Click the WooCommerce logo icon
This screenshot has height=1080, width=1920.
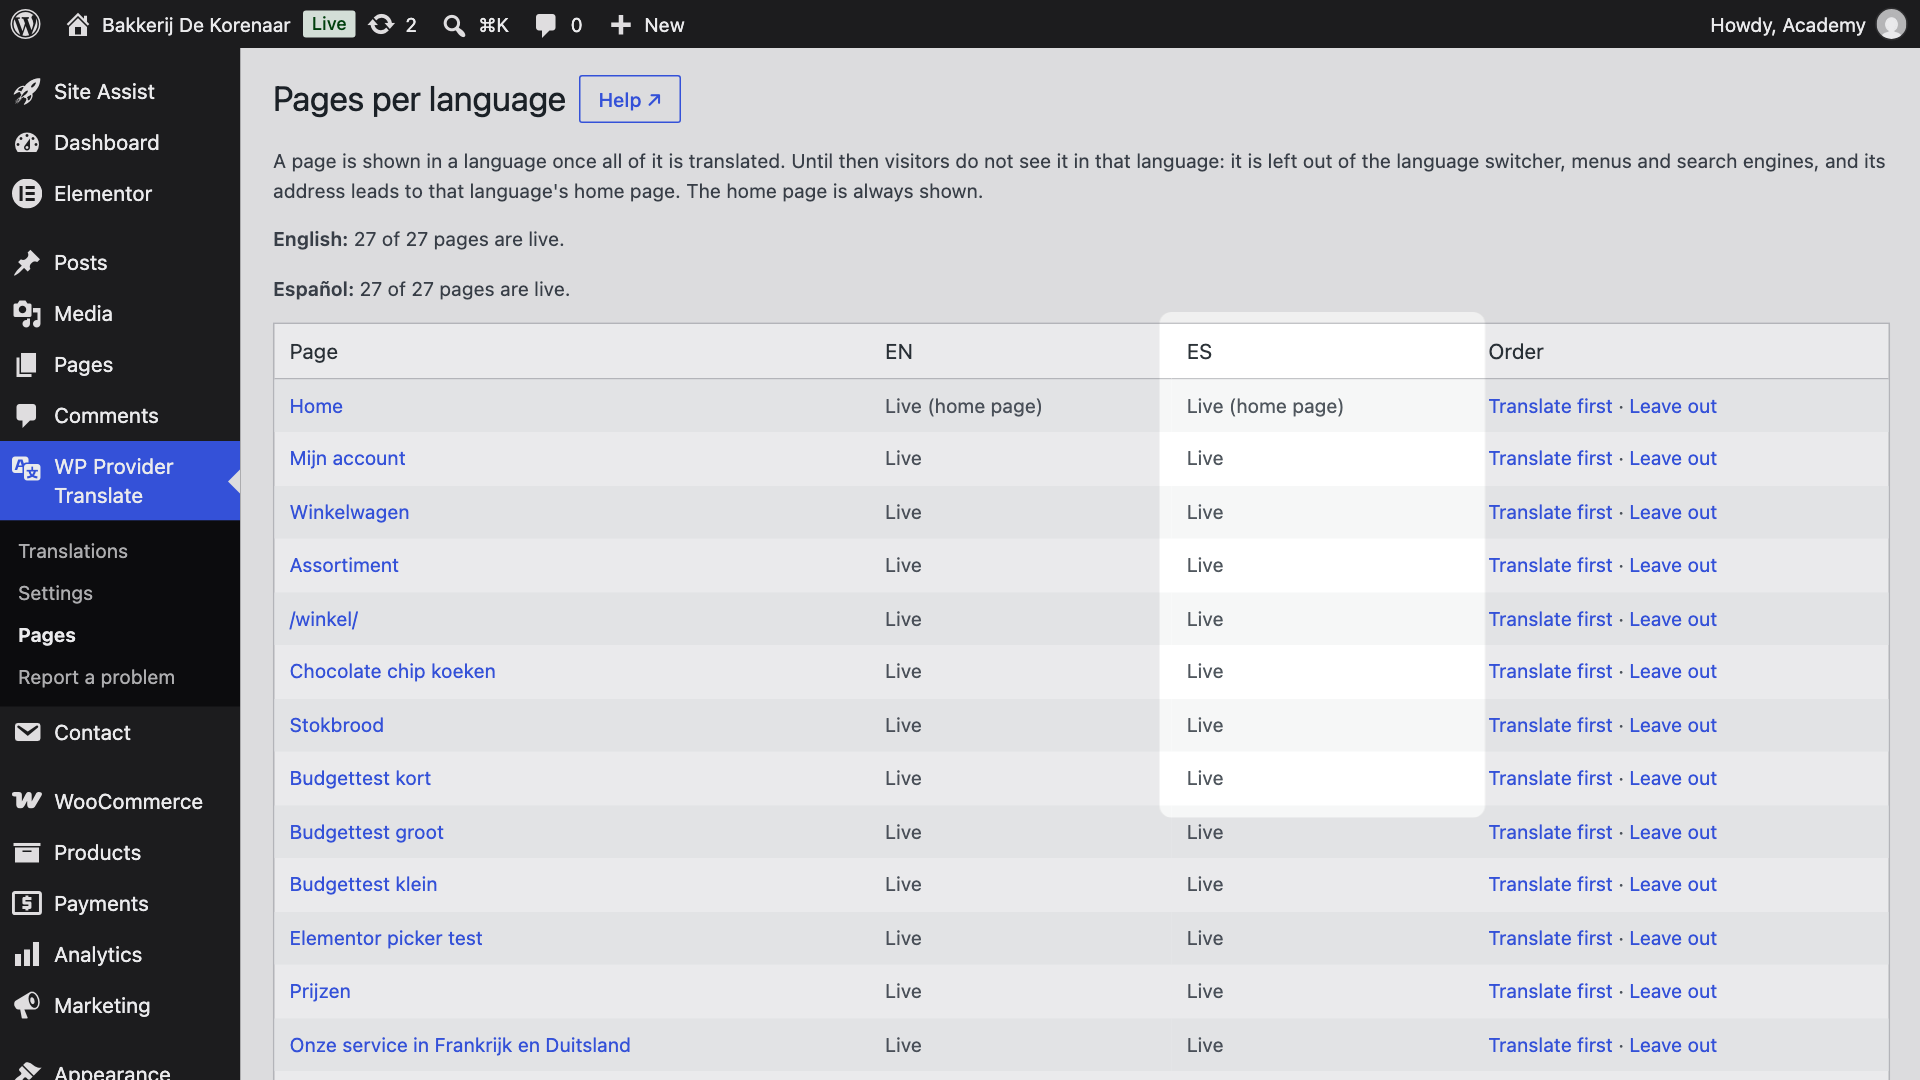coord(27,801)
